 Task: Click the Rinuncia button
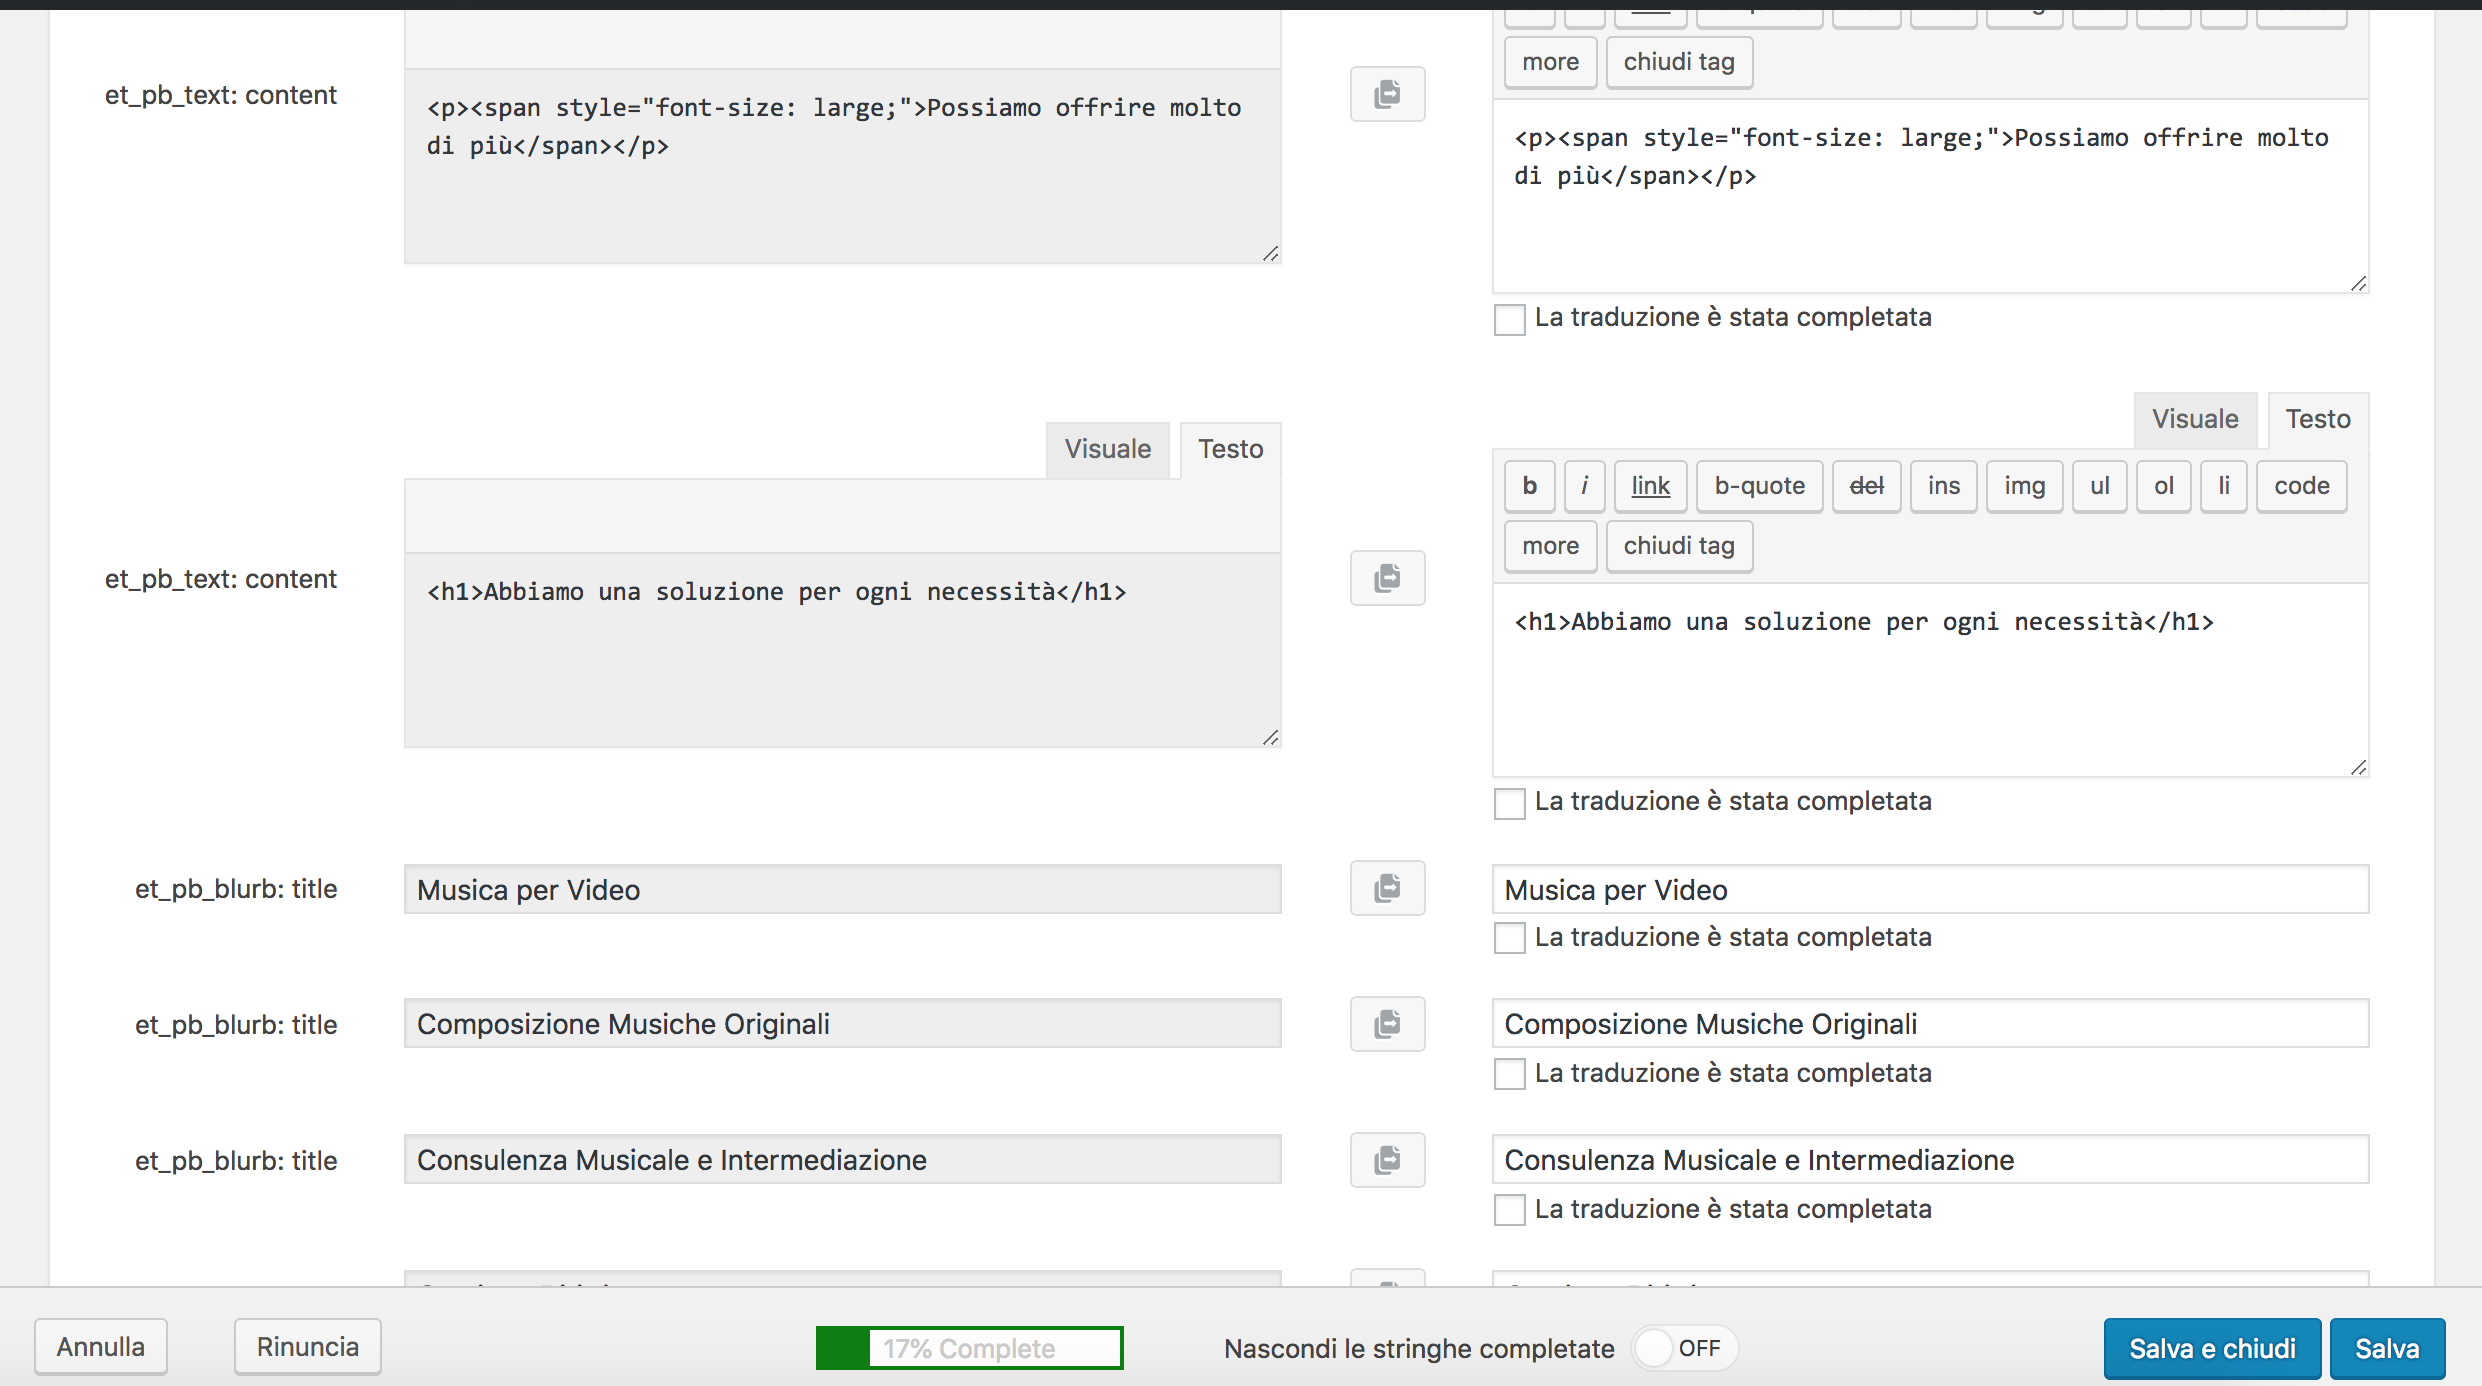point(307,1347)
